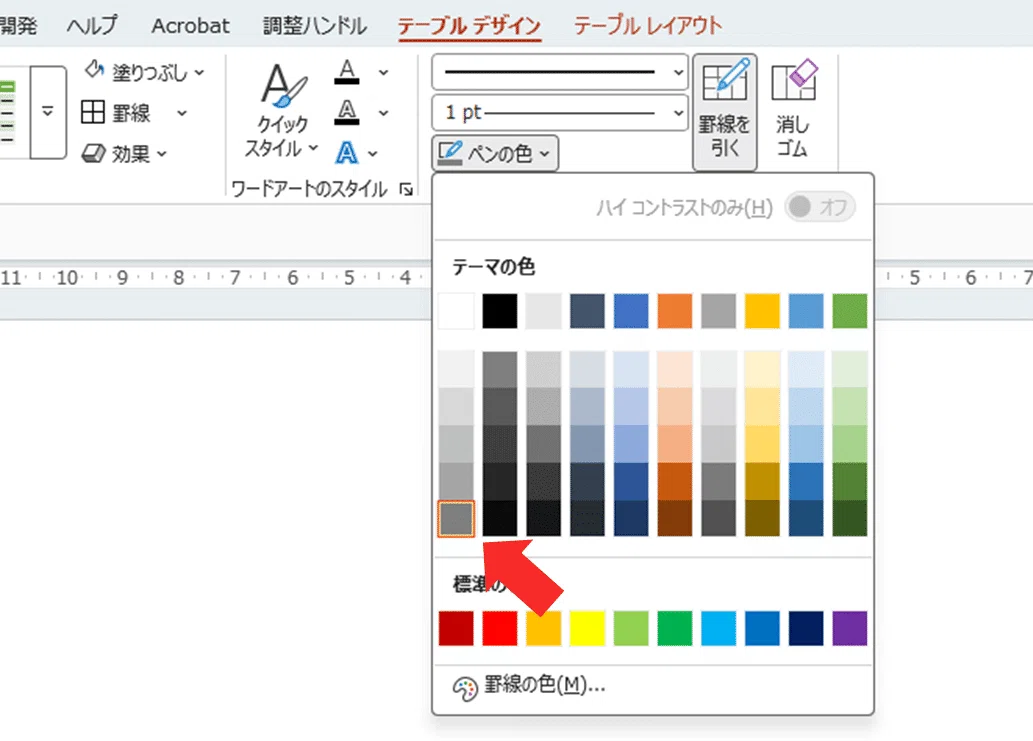Select green theme color swatch in top row
Image resolution: width=1033 pixels, height=741 pixels.
pos(850,311)
